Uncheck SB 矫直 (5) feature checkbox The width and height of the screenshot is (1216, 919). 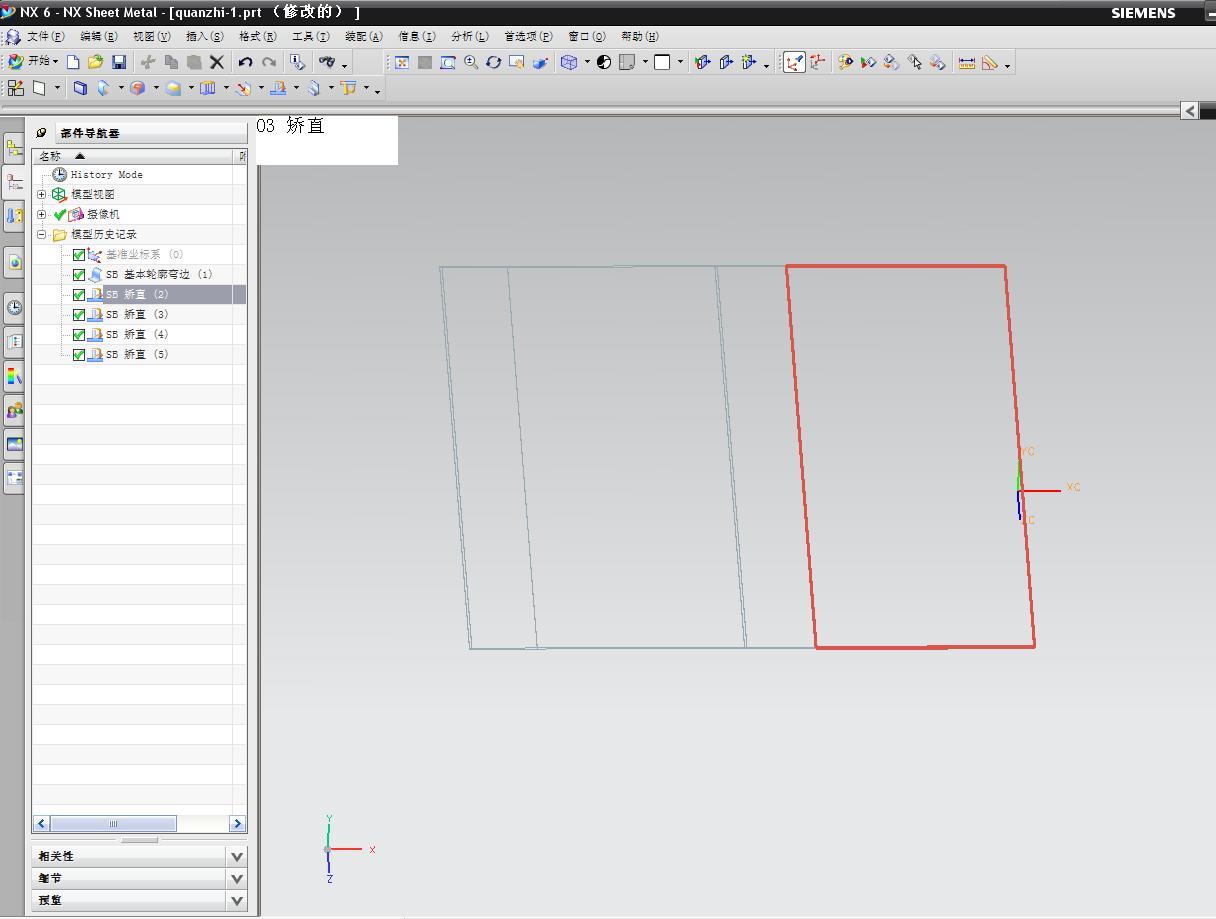coord(79,354)
